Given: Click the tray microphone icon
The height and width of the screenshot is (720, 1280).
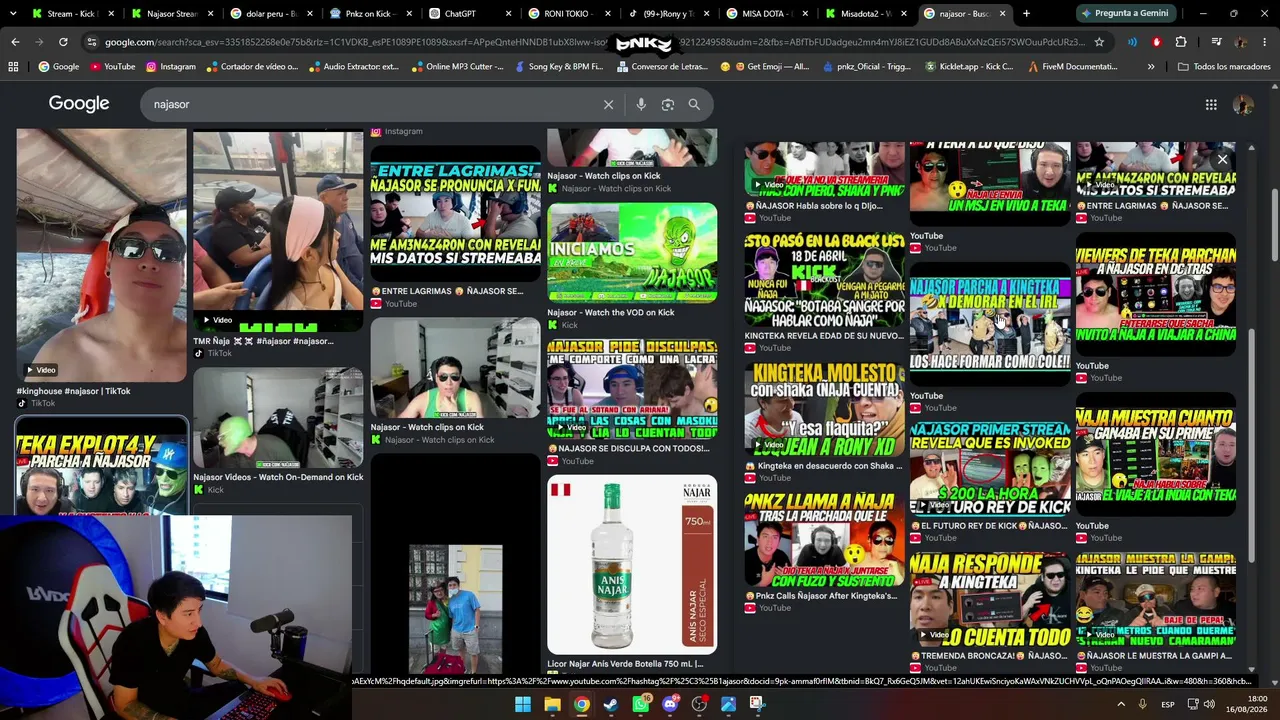Looking at the screenshot, I should pos(1143,704).
